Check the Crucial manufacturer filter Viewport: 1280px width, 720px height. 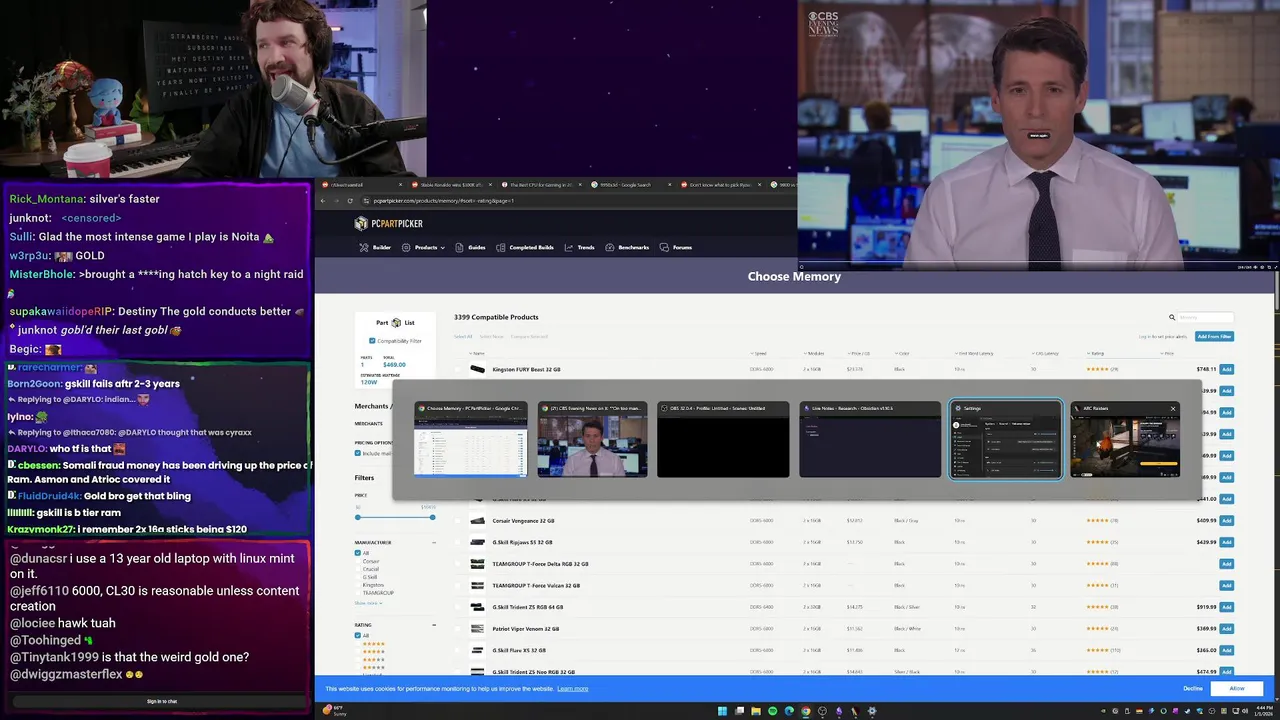(358, 569)
